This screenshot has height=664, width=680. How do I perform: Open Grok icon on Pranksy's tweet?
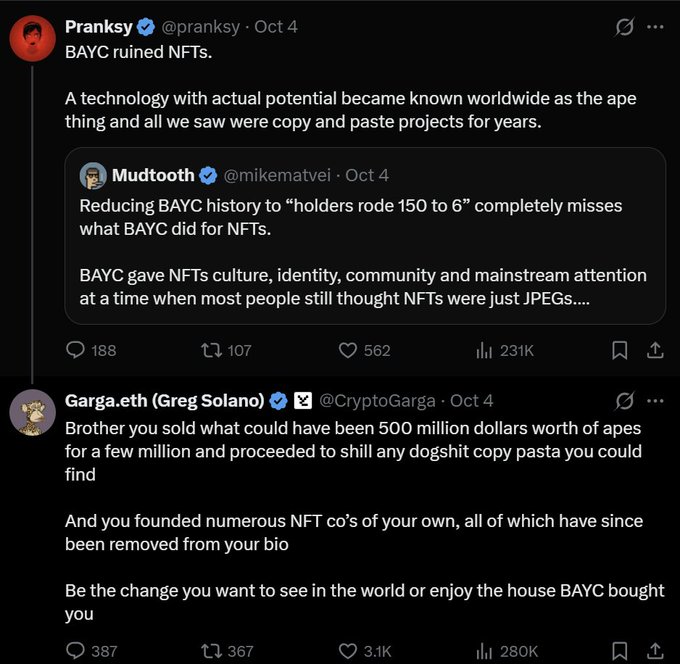point(625,27)
